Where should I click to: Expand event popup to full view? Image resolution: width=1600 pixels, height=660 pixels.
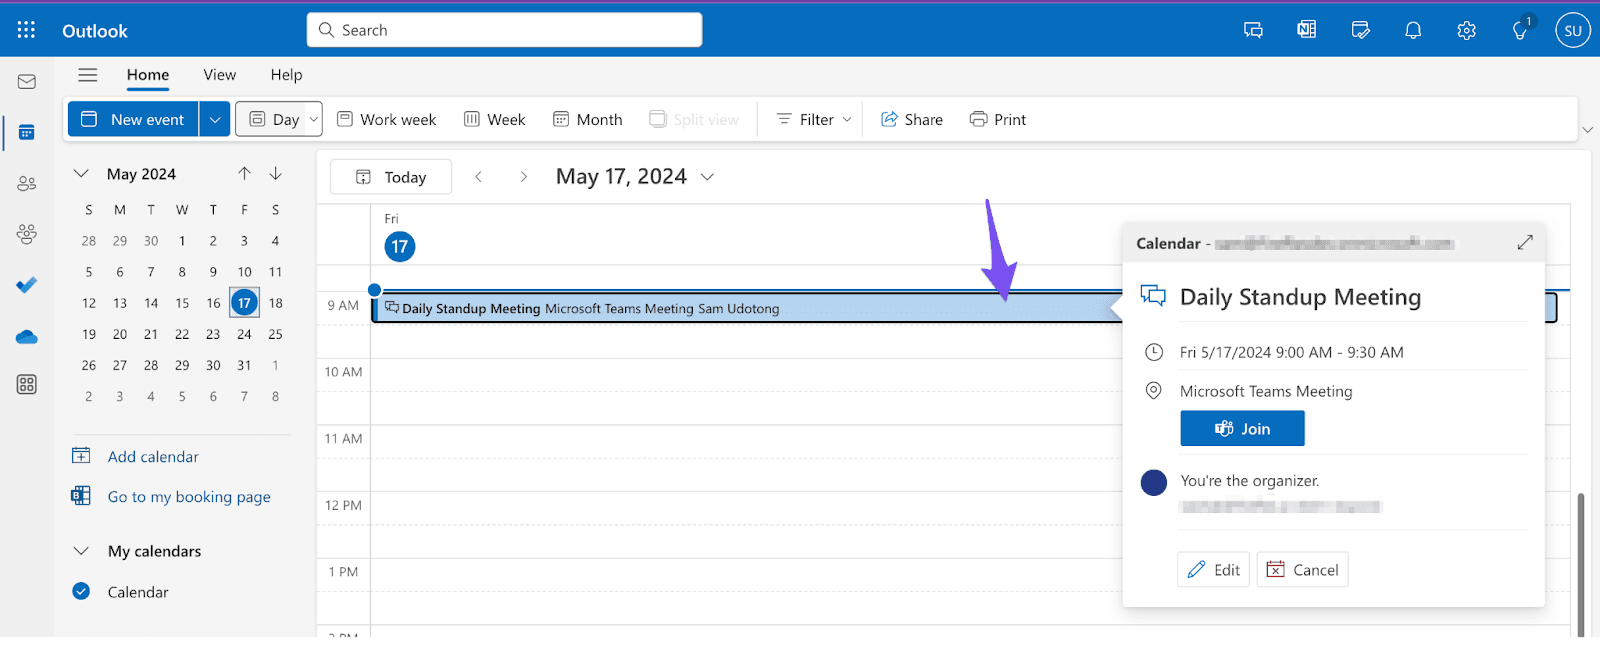click(1525, 243)
